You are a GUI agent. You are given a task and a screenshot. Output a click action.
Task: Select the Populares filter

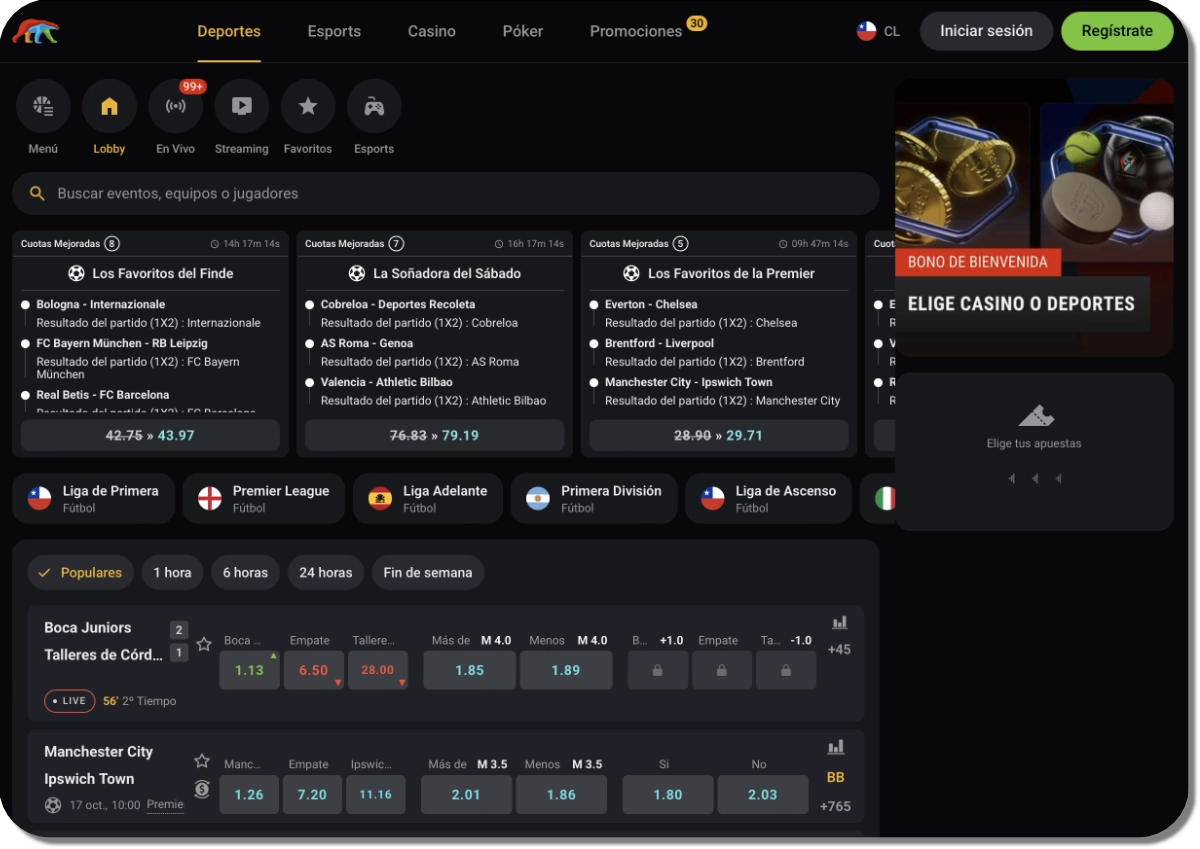[x=81, y=573]
